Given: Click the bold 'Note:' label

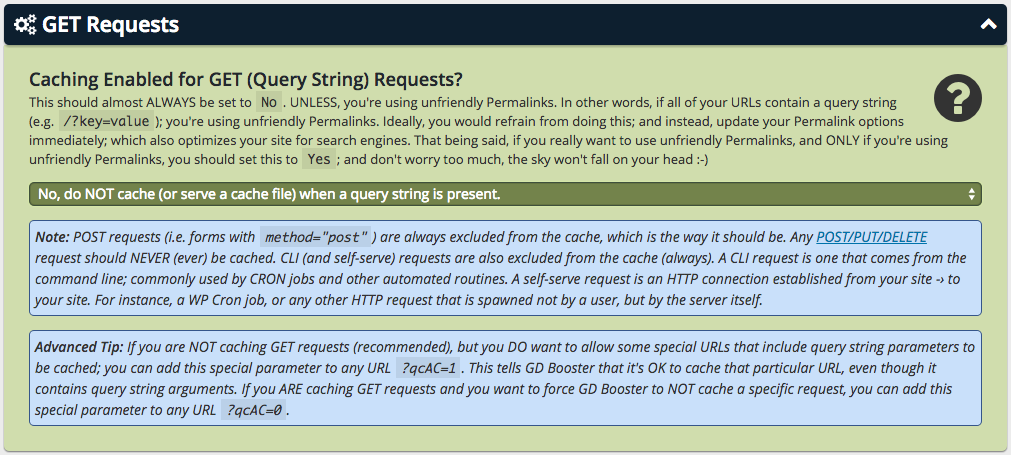Looking at the screenshot, I should click(x=52, y=237).
